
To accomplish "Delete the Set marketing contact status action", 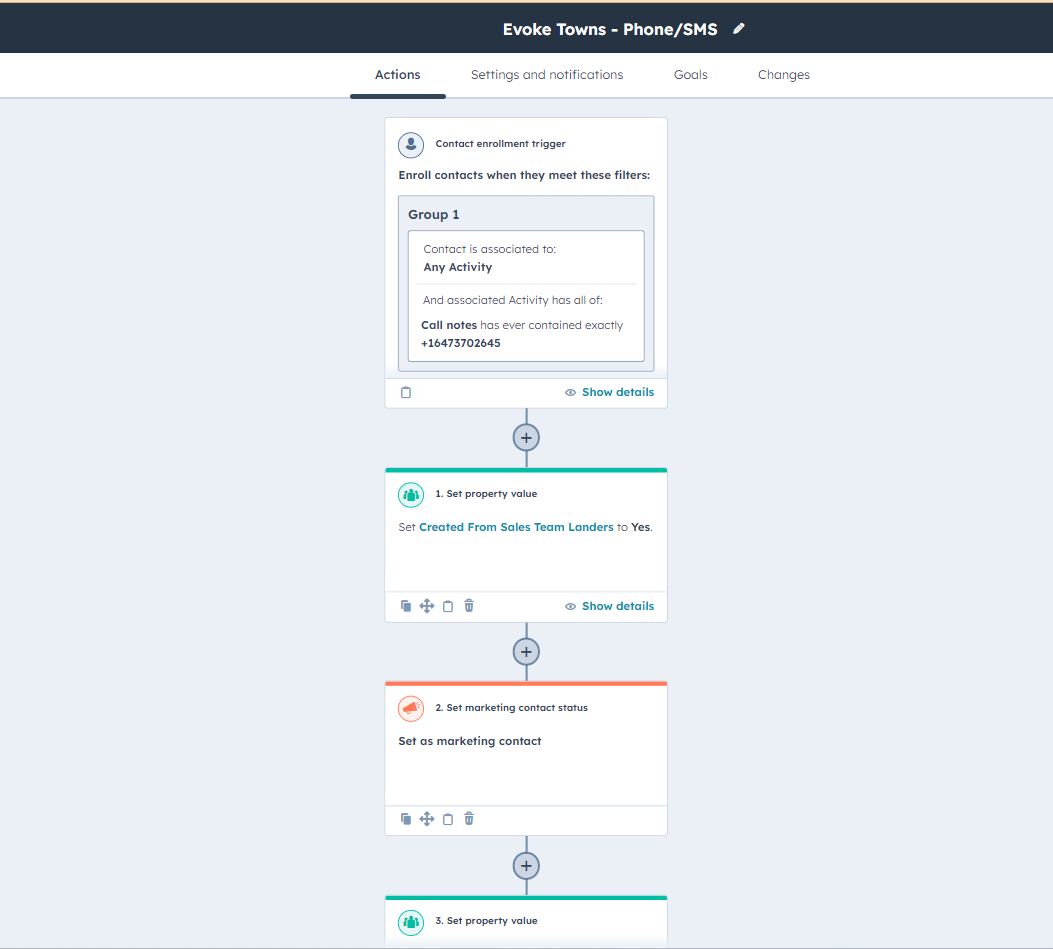I will tap(469, 819).
